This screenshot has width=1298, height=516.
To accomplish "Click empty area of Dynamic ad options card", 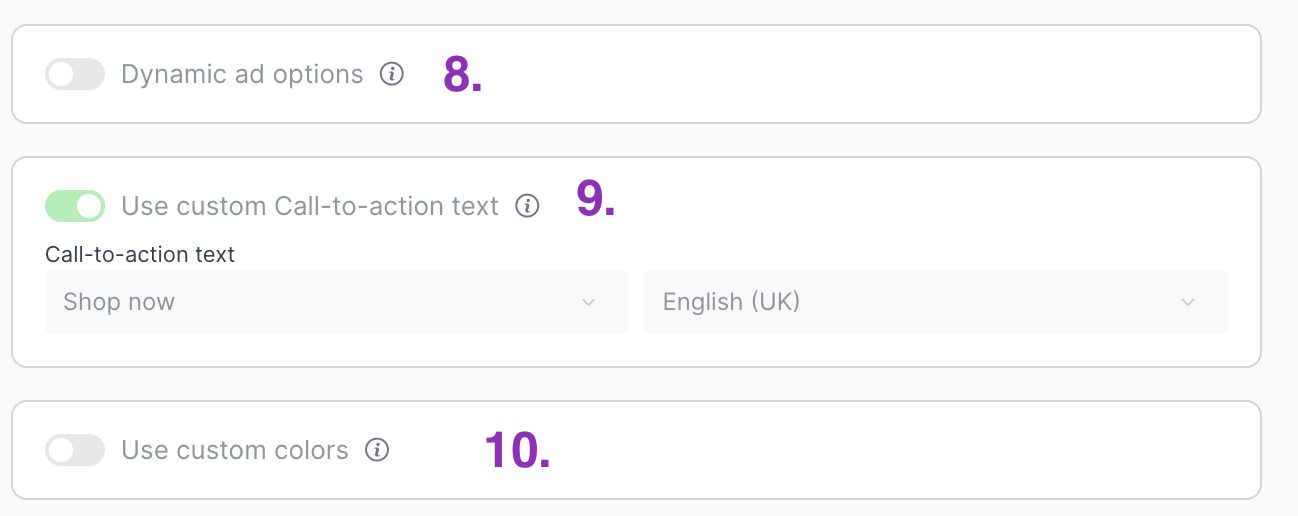I will point(850,75).
